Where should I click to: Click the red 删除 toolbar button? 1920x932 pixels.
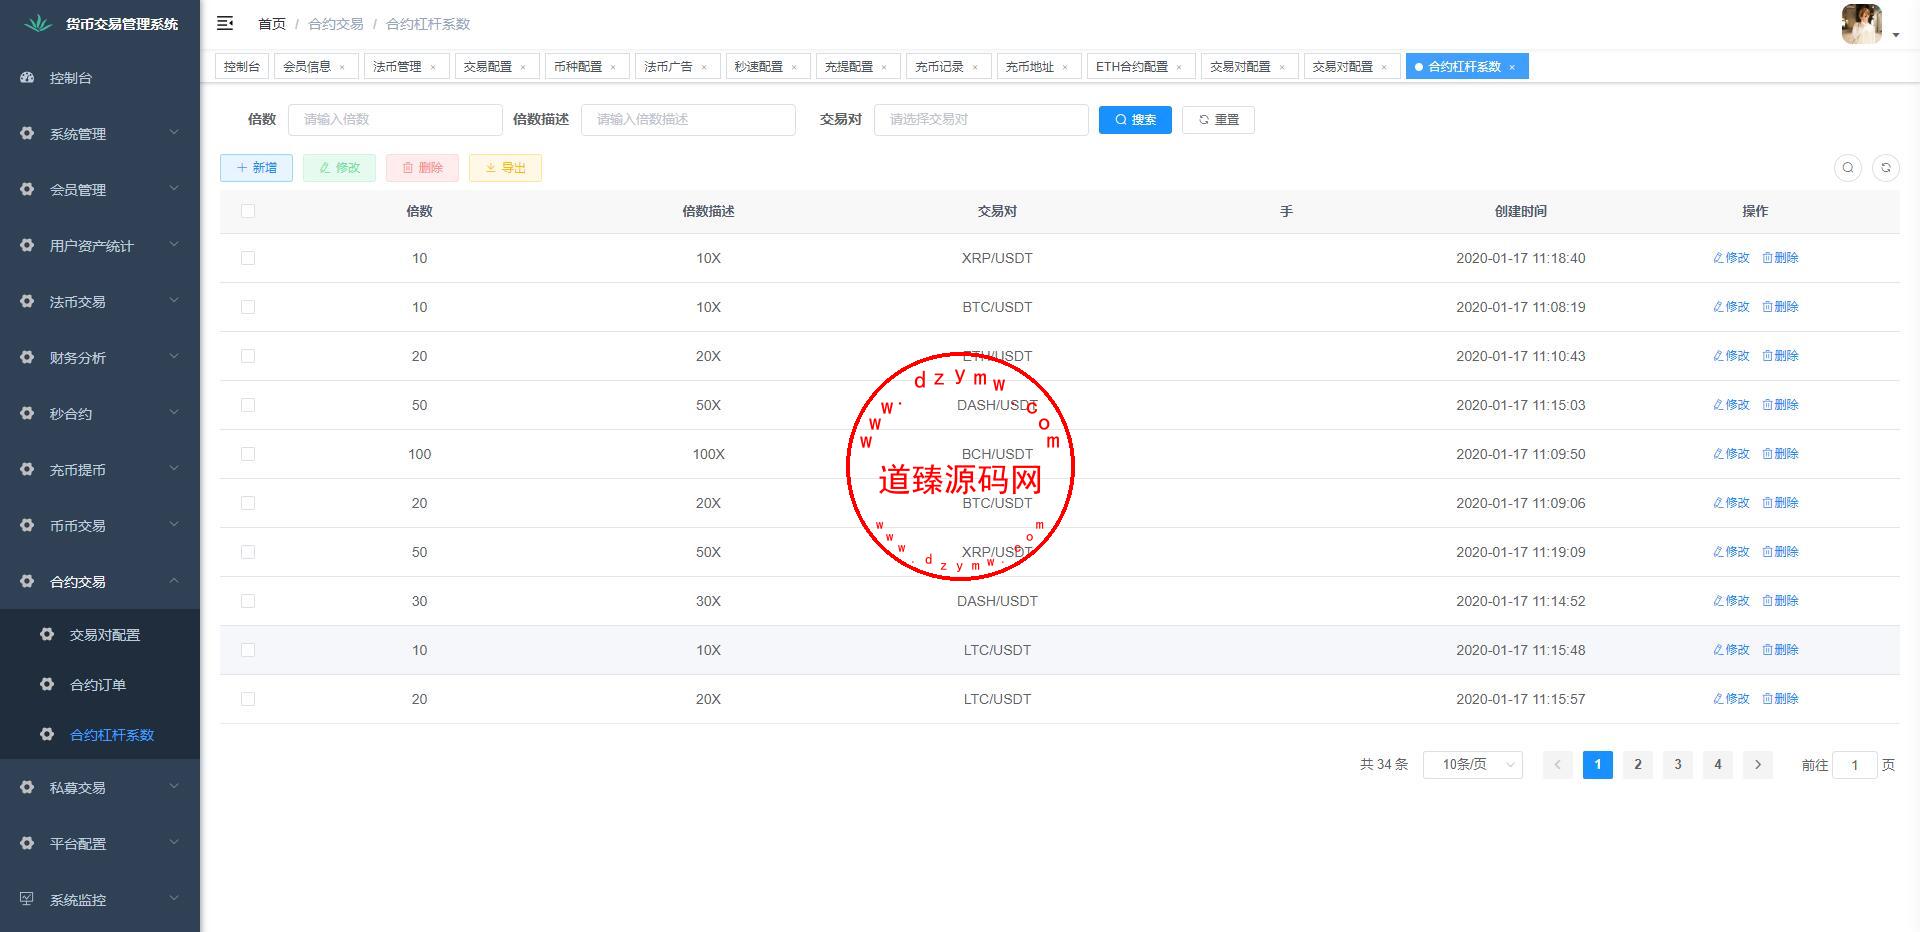(x=422, y=168)
